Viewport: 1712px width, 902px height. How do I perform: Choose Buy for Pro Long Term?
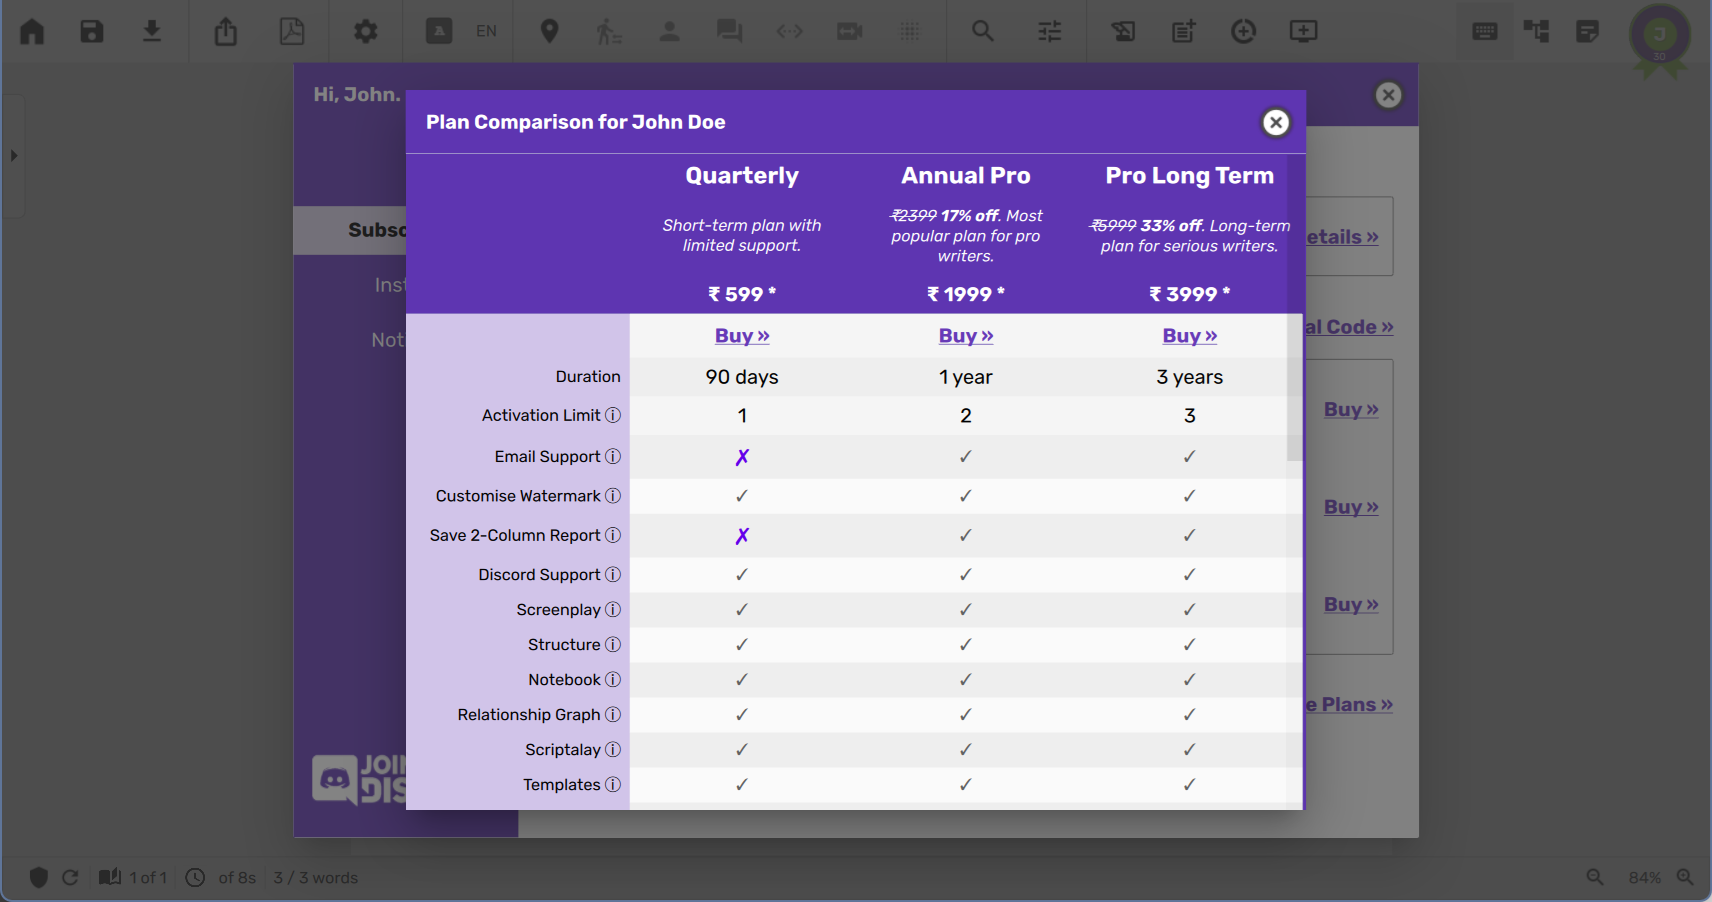1190,336
